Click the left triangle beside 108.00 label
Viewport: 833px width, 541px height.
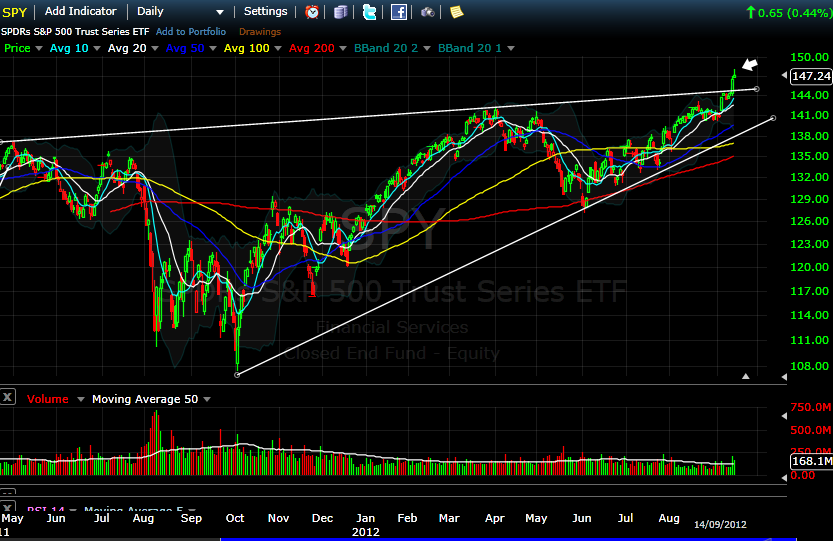pyautogui.click(x=784, y=377)
